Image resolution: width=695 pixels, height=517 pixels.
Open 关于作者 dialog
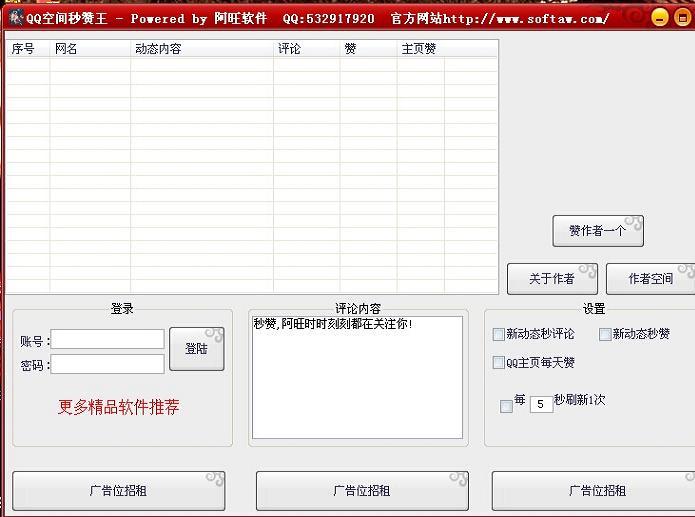[x=552, y=279]
